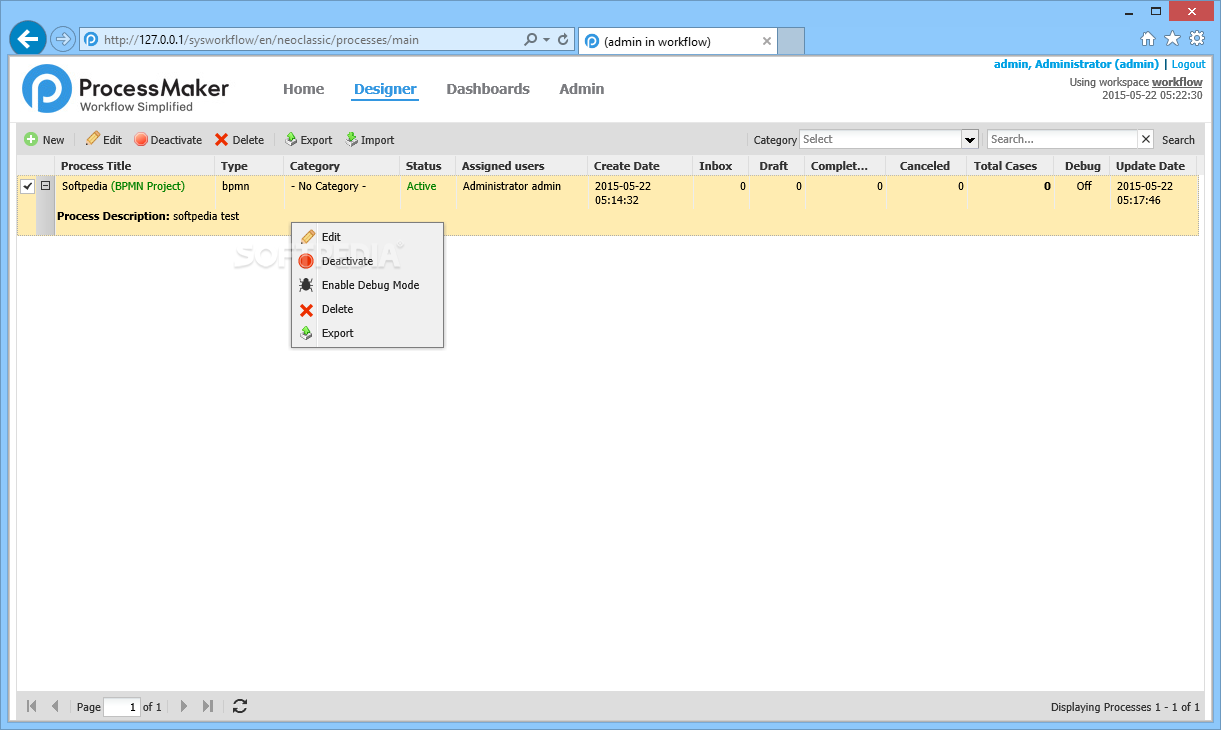The height and width of the screenshot is (730, 1221).
Task: Choose Delete from the context menu
Action: tap(367, 309)
